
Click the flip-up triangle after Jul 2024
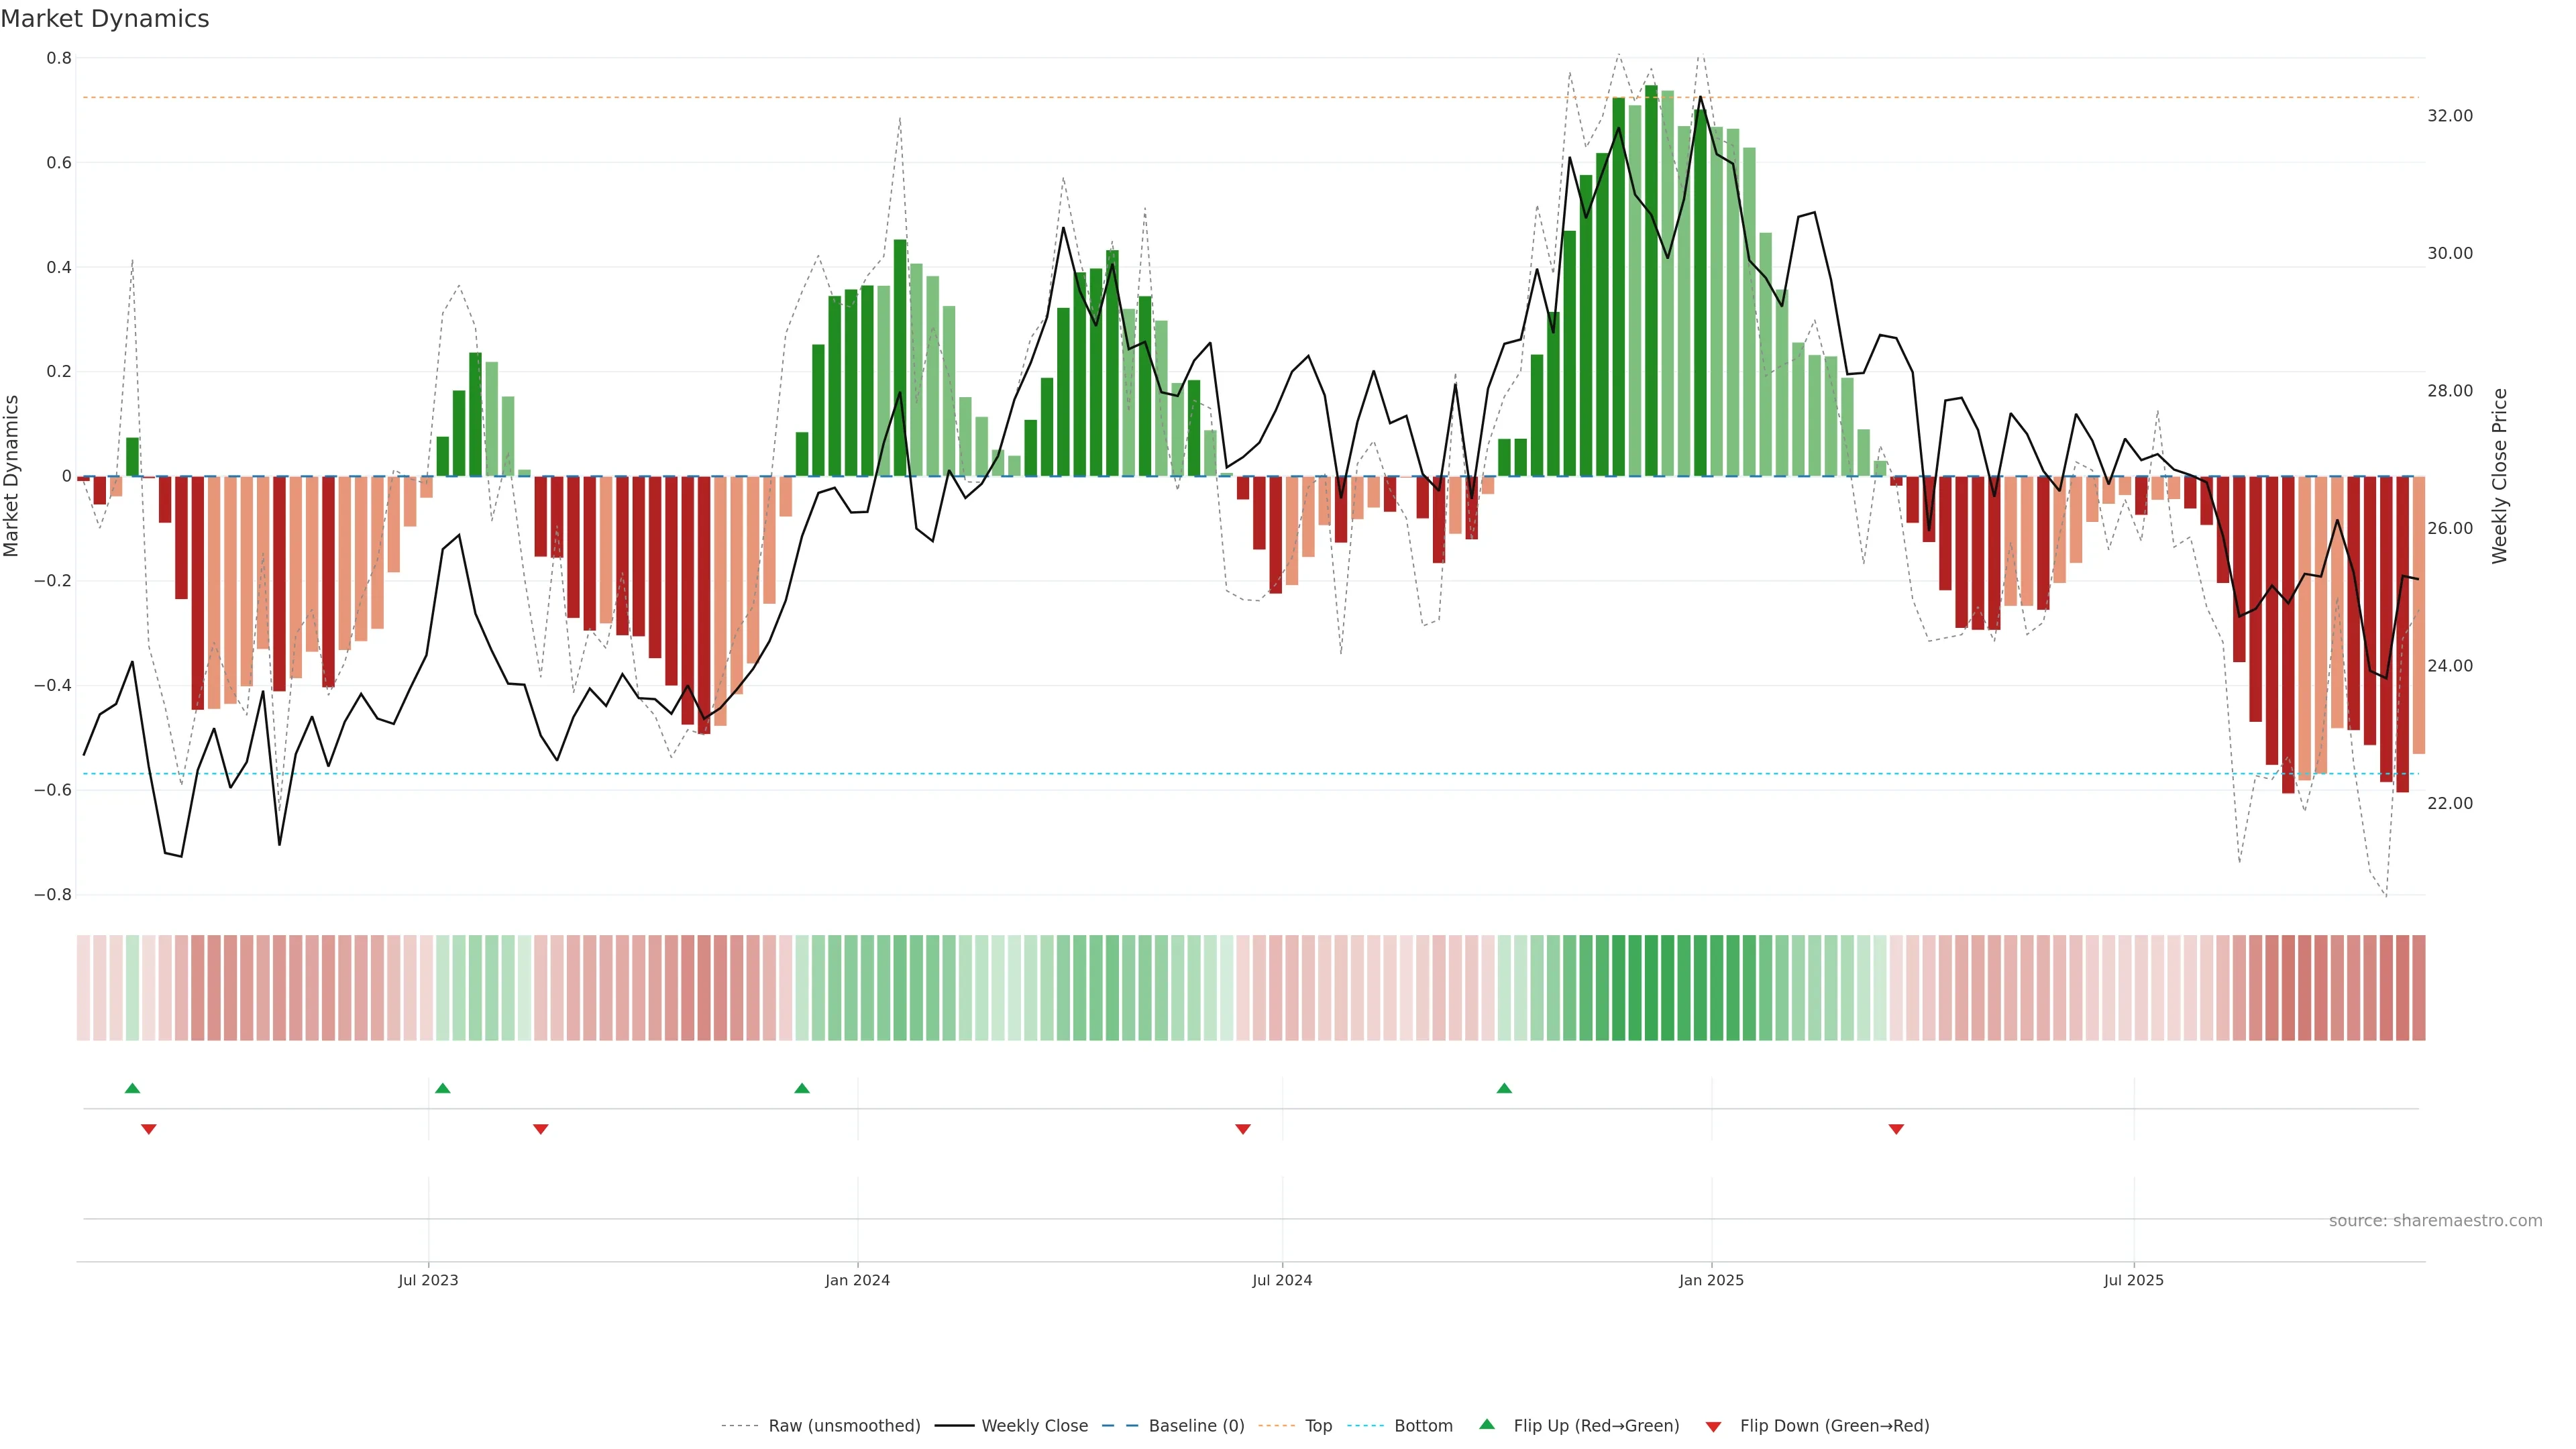[1504, 1088]
